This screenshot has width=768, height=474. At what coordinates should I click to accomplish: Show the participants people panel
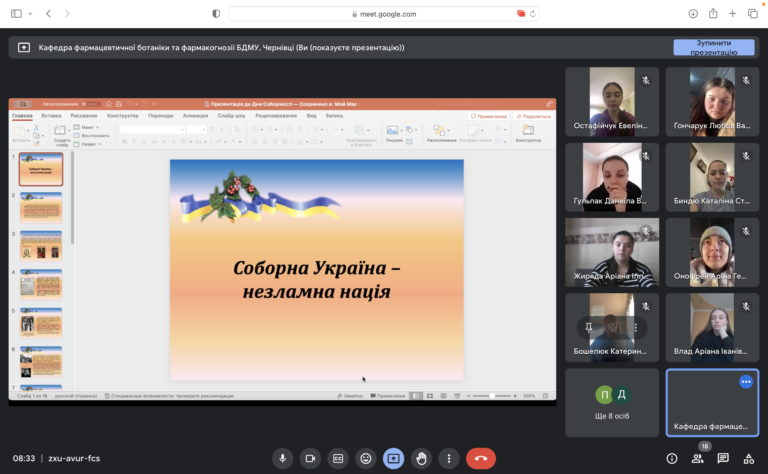coord(697,459)
